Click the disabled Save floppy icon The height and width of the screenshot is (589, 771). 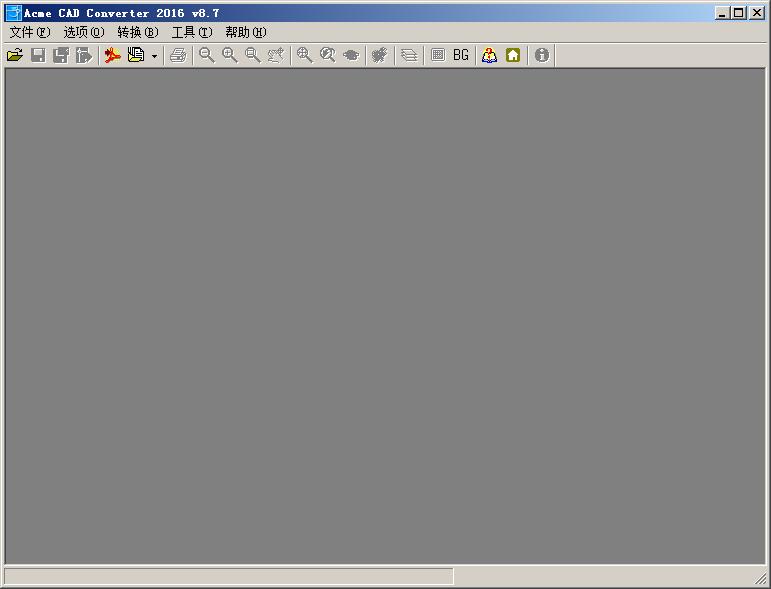pyautogui.click(x=38, y=55)
